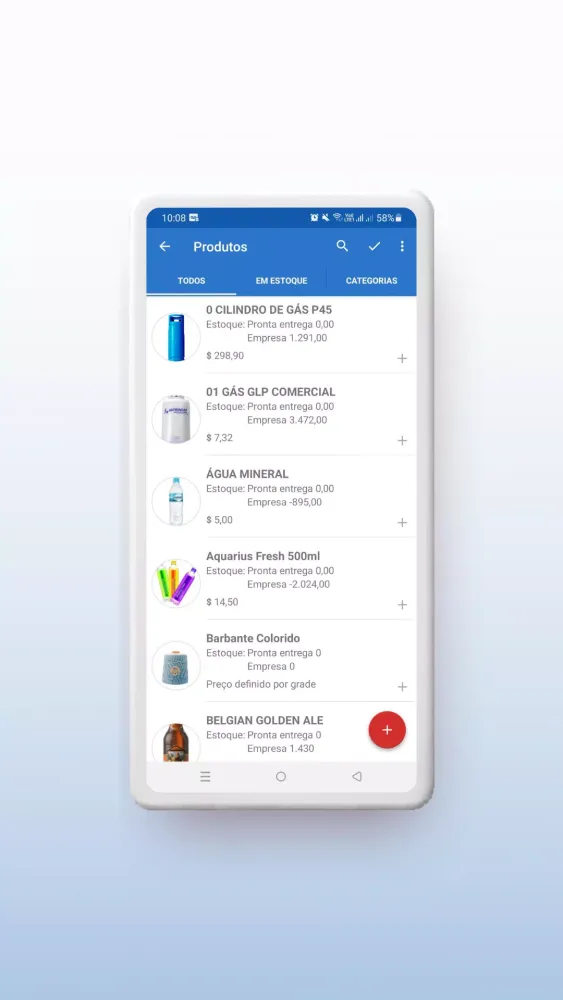Add ÁGUA MINERAL with plus icon
563x1000 pixels.
coord(402,523)
